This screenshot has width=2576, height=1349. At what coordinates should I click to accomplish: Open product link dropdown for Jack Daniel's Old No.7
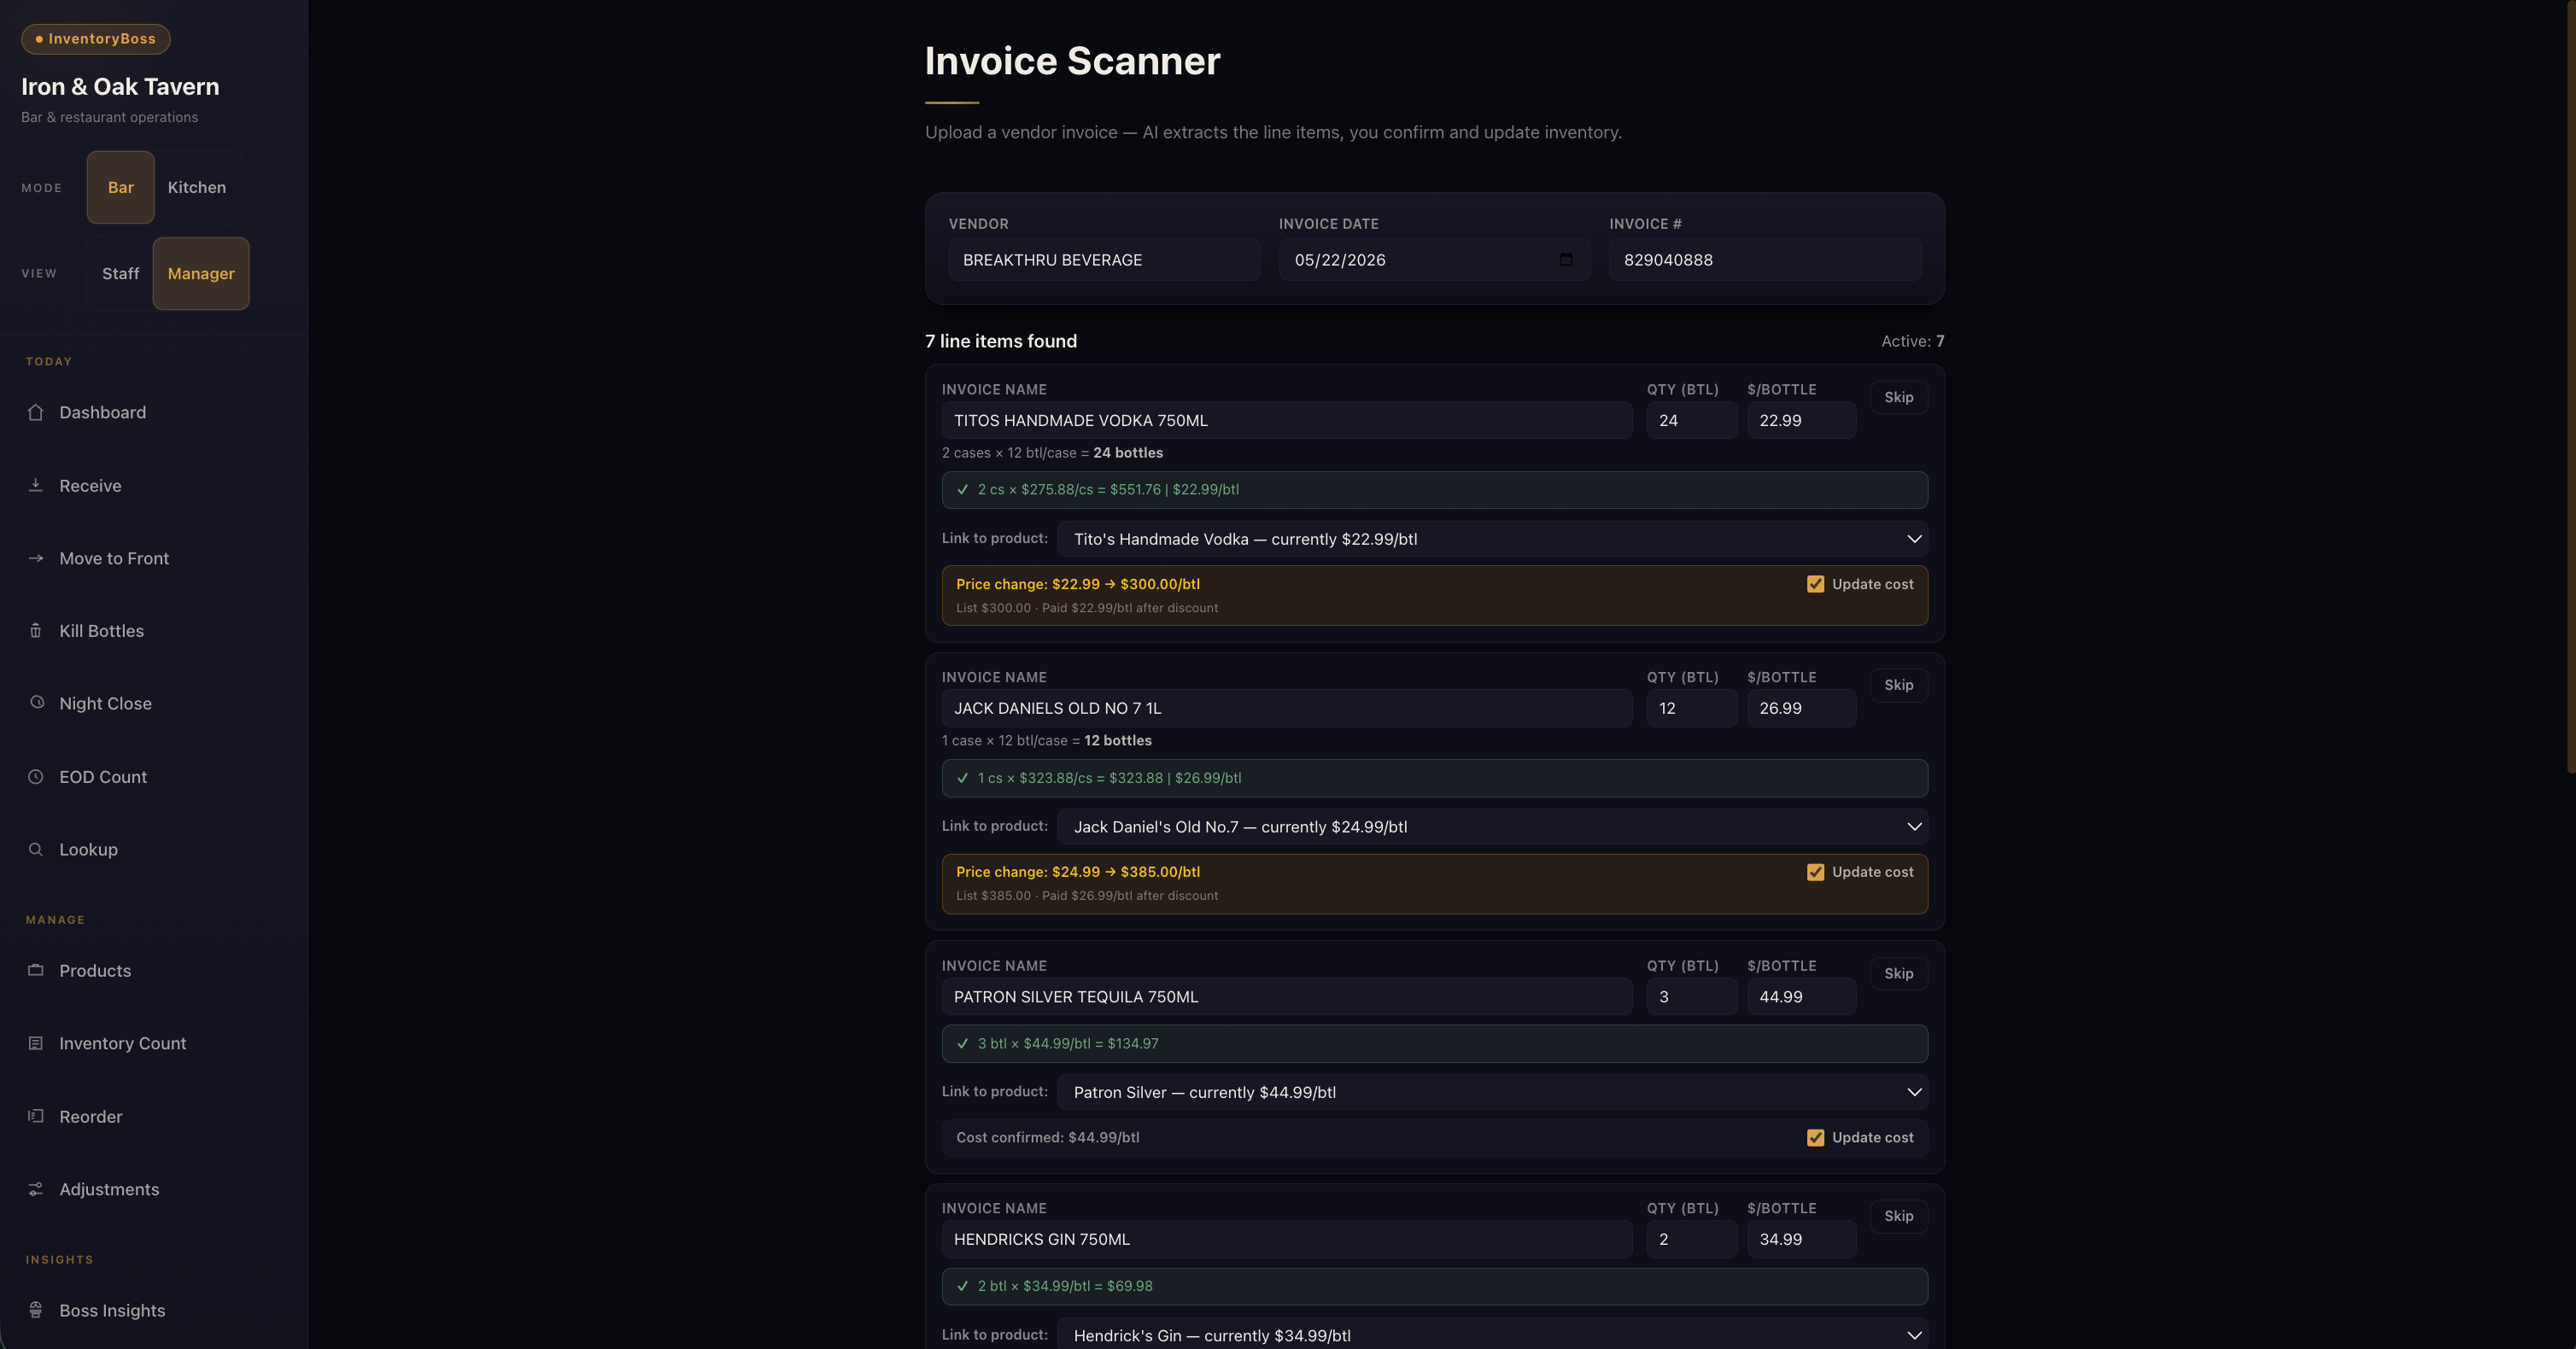(x=1492, y=827)
